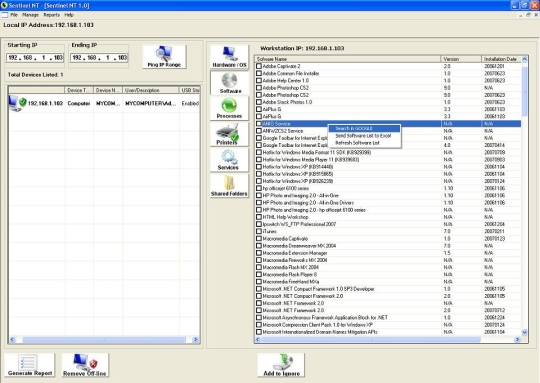This screenshot has height=383, width=540.
Task: Select Microsoft Compression Client Pack 1.0 row
Action: coord(388,325)
